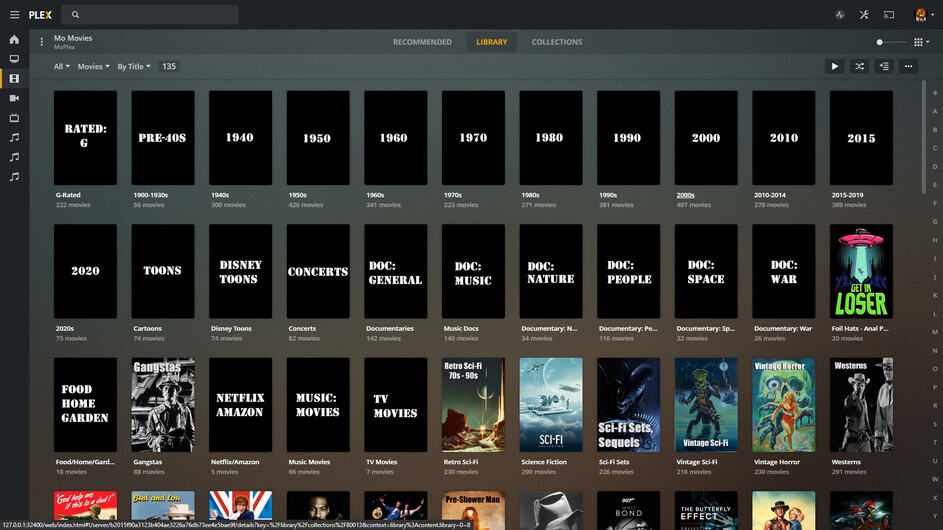The image size is (943, 530).
Task: Open the TV Movies collection poster
Action: point(396,405)
